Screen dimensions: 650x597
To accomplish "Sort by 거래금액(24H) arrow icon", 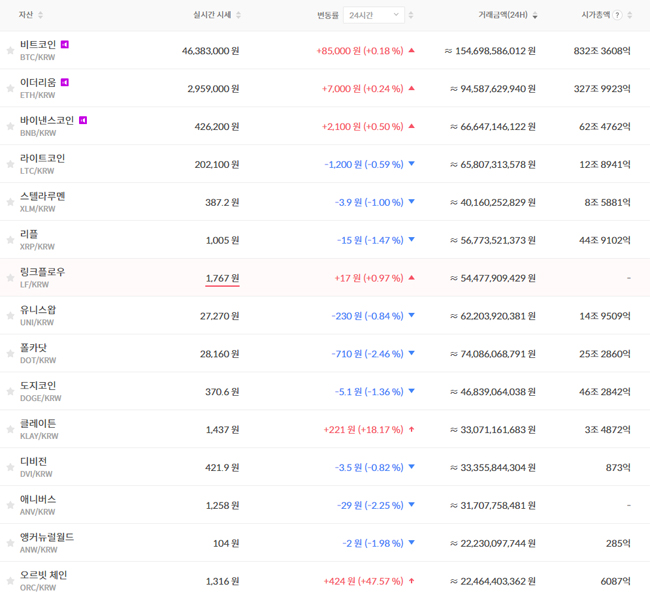I will 535,15.
